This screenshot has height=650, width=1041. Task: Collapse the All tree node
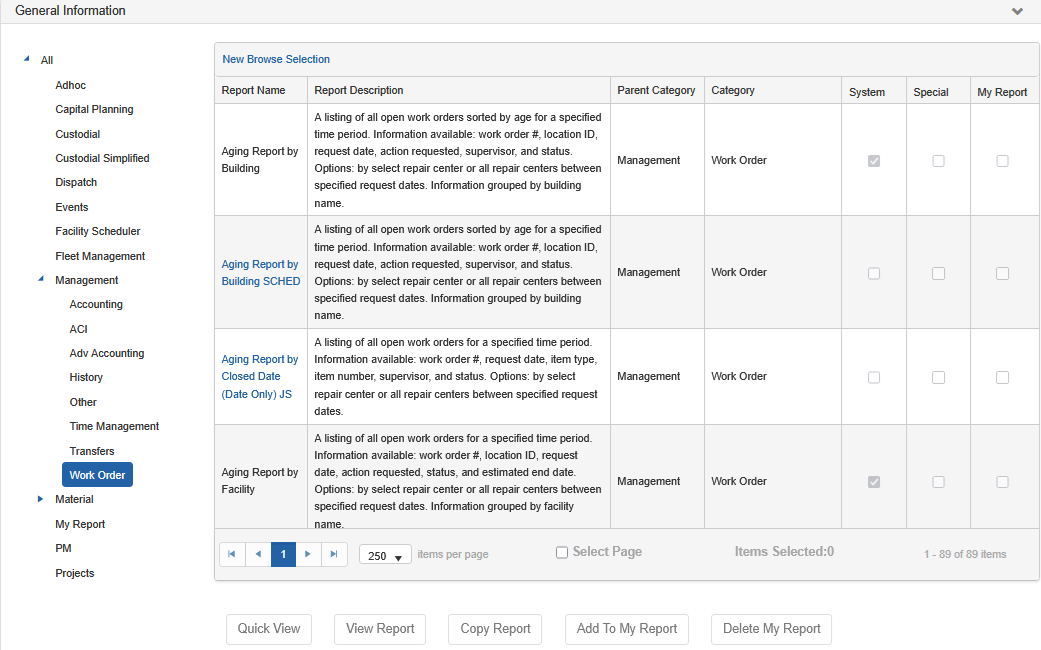(x=27, y=59)
